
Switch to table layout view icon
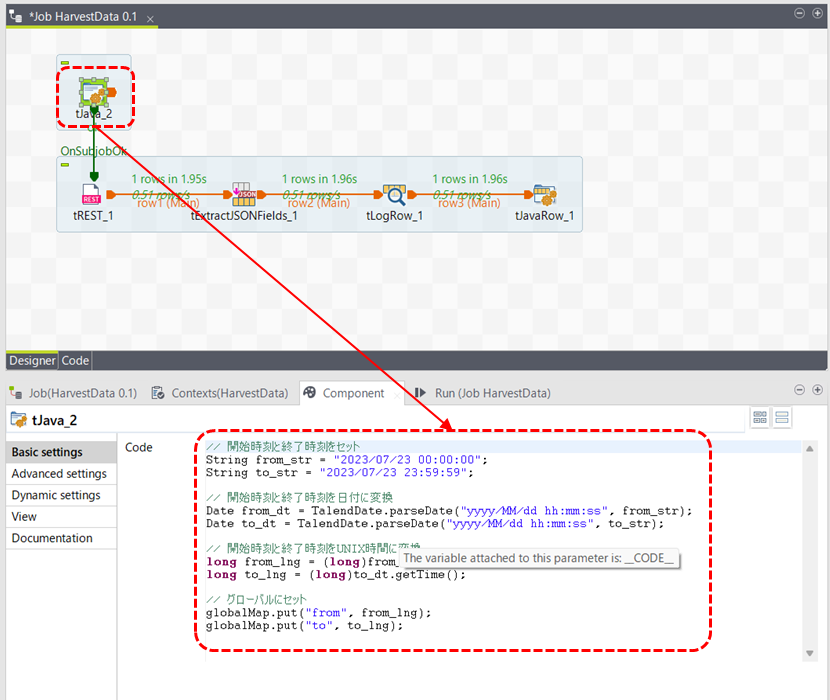coord(760,417)
